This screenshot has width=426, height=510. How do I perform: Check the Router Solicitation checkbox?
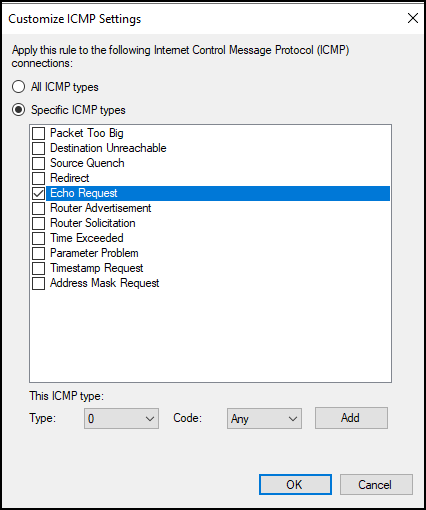pos(39,223)
